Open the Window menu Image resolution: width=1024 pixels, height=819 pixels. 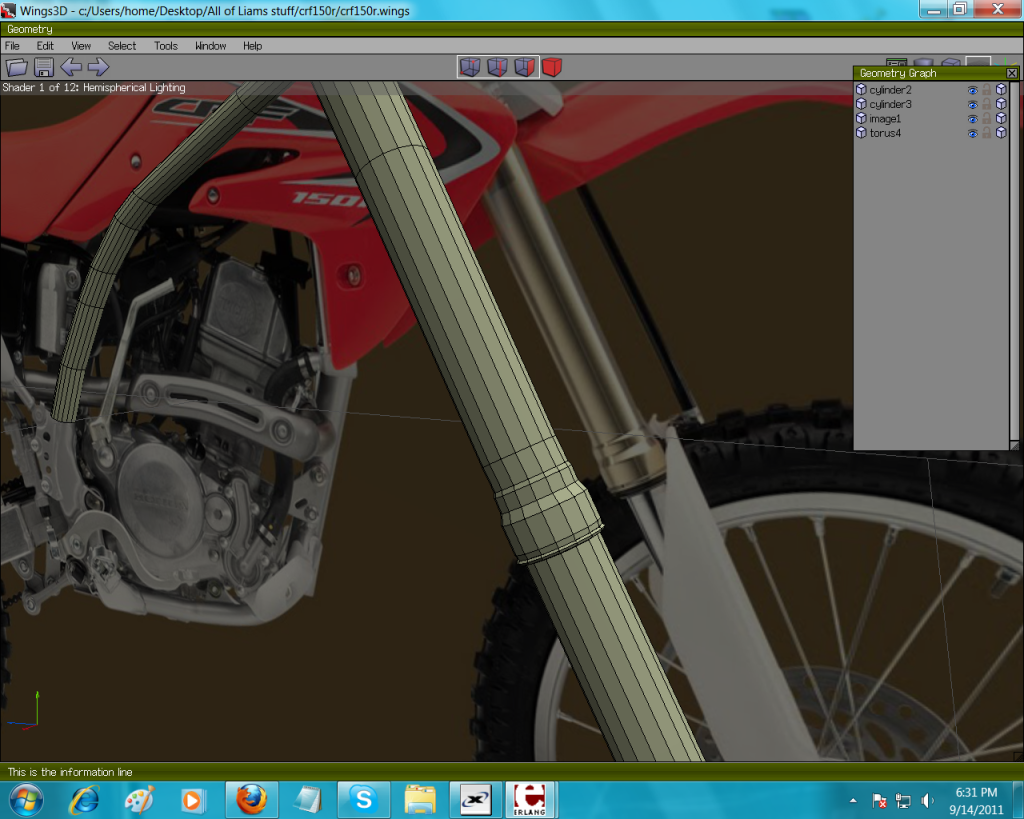click(210, 46)
